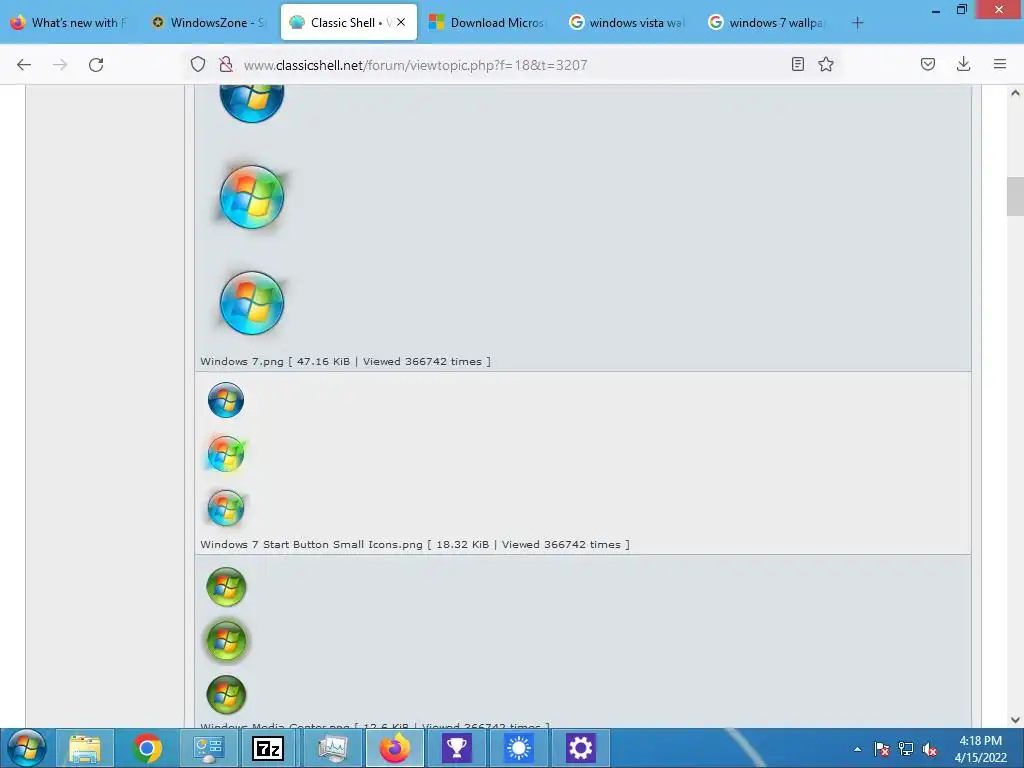Bookmark this page with the star
The height and width of the screenshot is (768, 1024).
coord(826,64)
